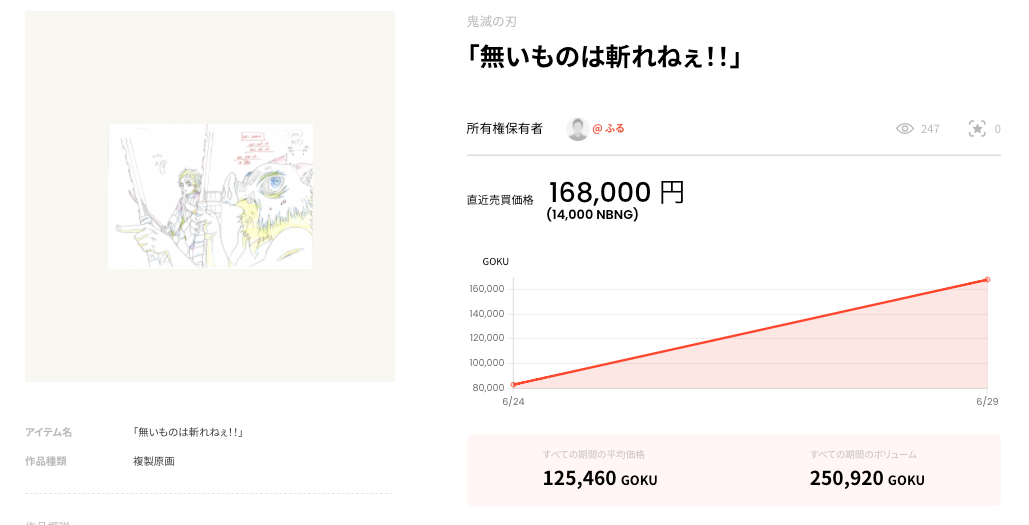Viewport: 1029px width, 525px height.
Task: Open the @ふる owner profile link
Action: tap(608, 129)
